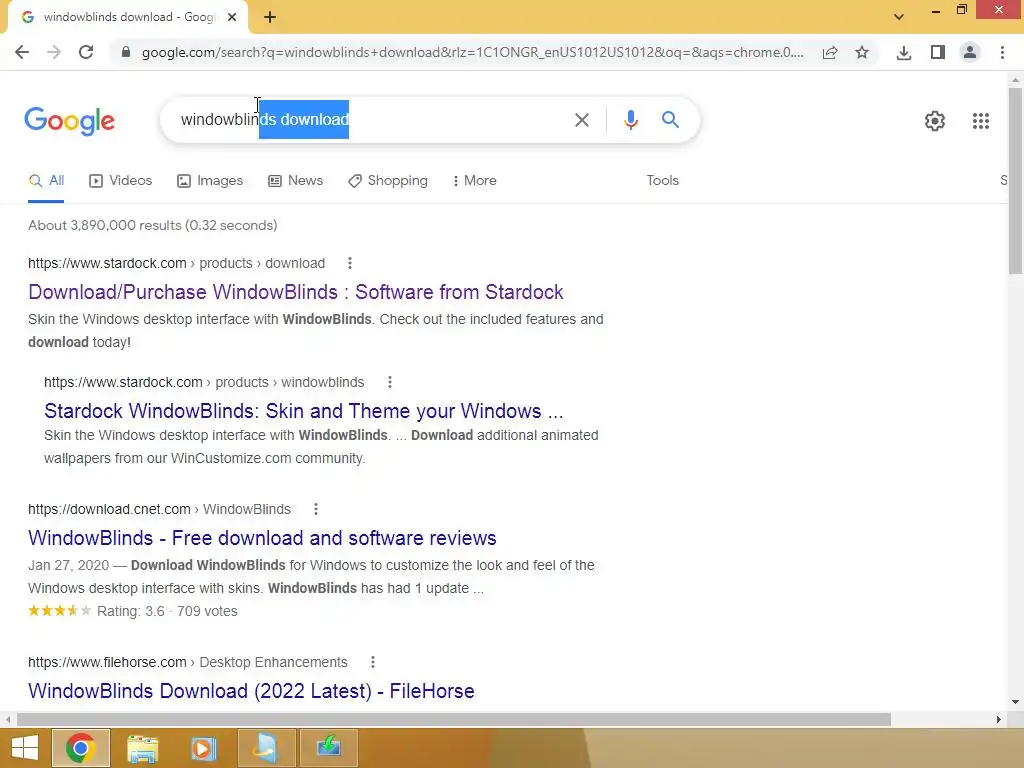The width and height of the screenshot is (1024, 768).
Task: Click Chrome icon in taskbar
Action: pyautogui.click(x=80, y=748)
